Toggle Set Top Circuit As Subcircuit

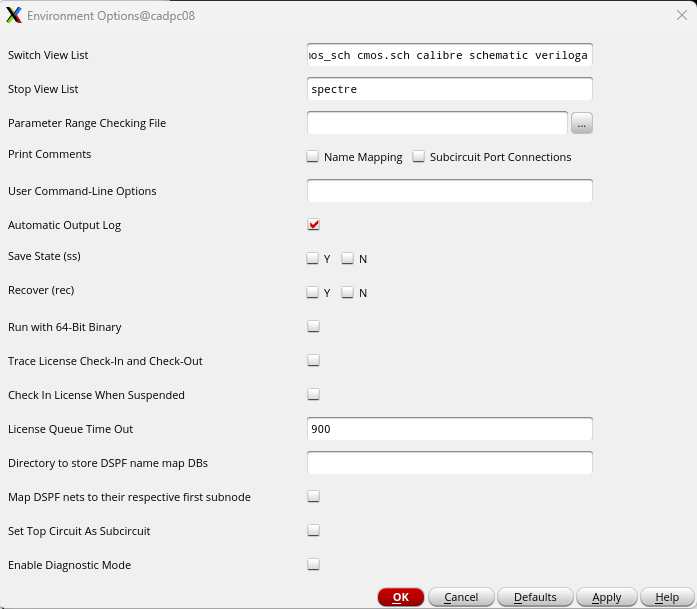click(x=313, y=530)
